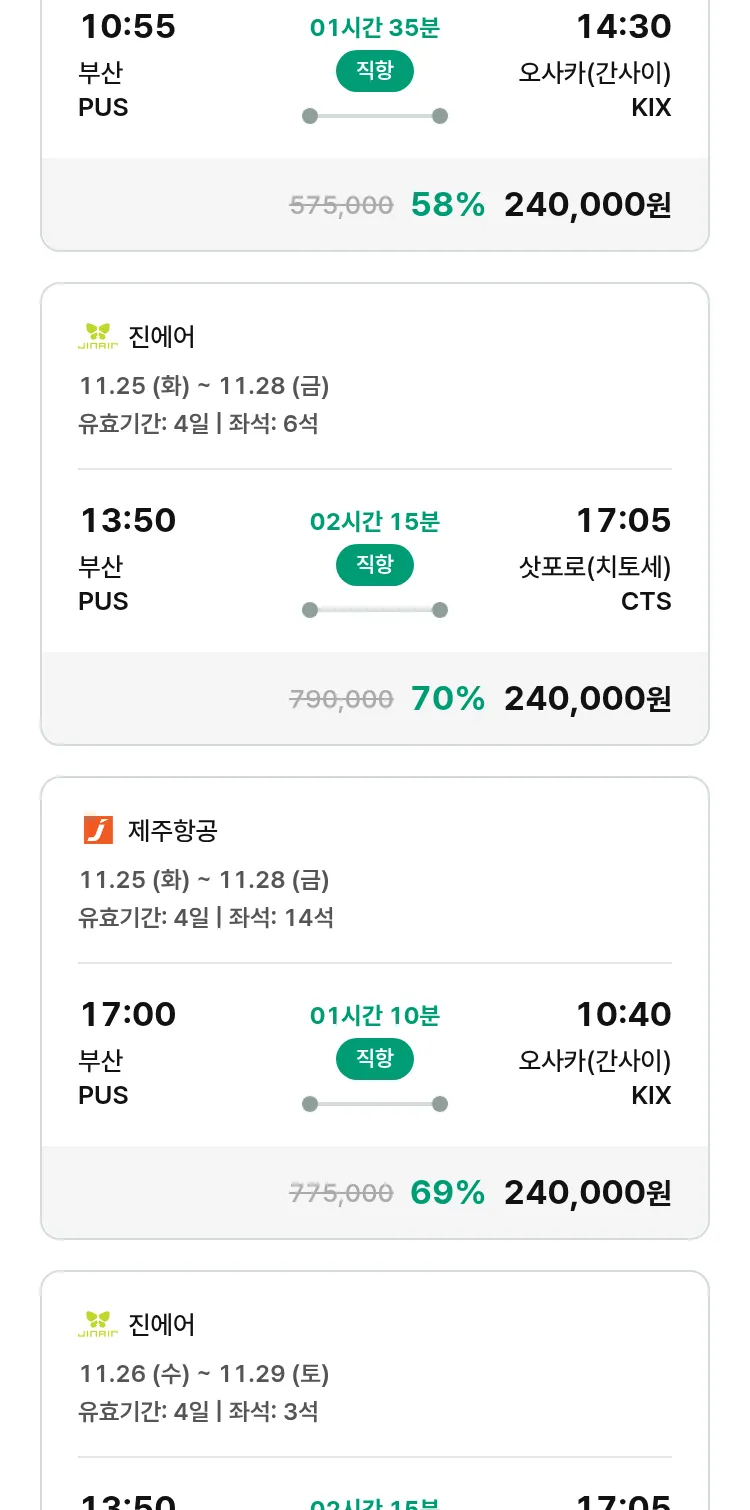The image size is (750, 1510).
Task: Click the Jin Air logo on the 11.26 flight card
Action: click(x=98, y=1325)
